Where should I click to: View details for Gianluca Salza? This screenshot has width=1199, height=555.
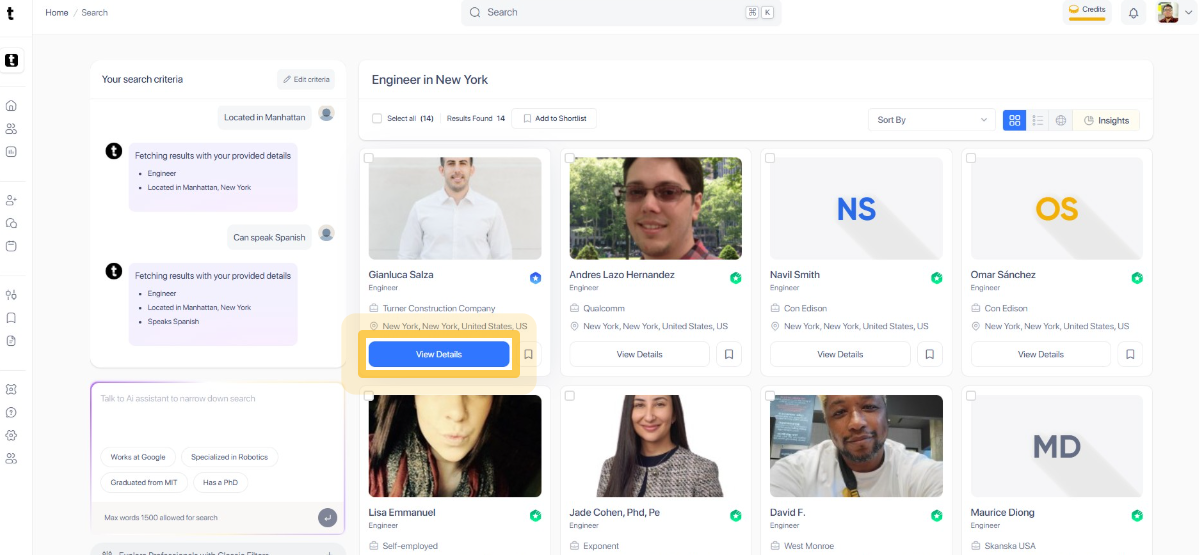point(439,354)
